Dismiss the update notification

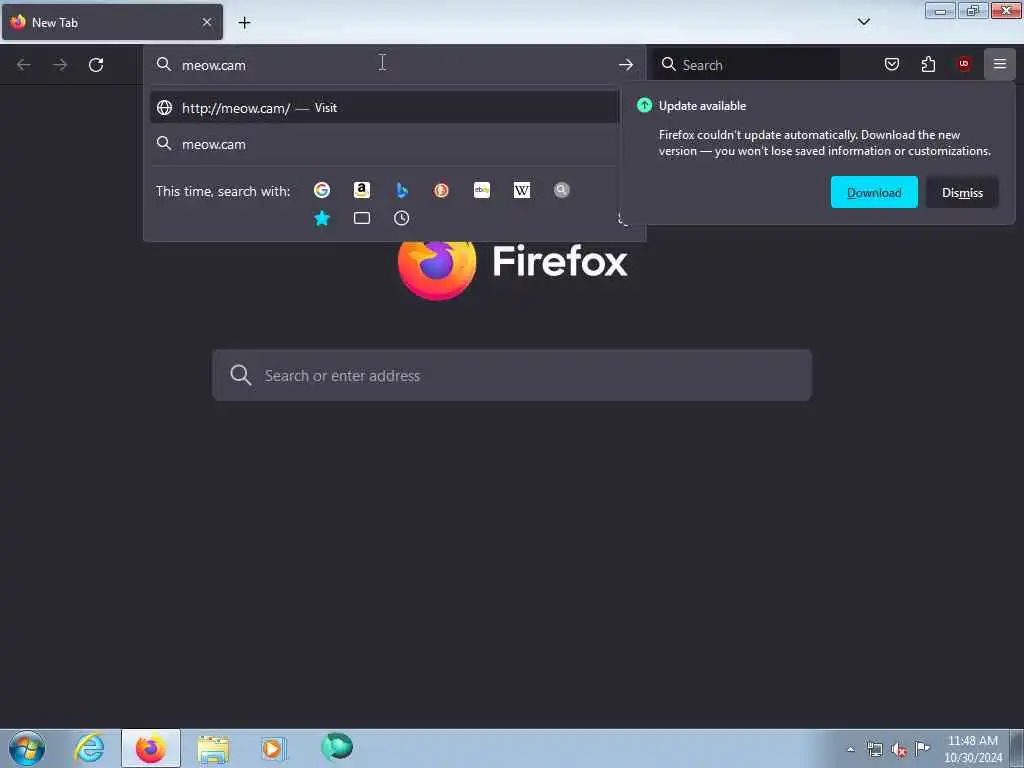tap(962, 193)
